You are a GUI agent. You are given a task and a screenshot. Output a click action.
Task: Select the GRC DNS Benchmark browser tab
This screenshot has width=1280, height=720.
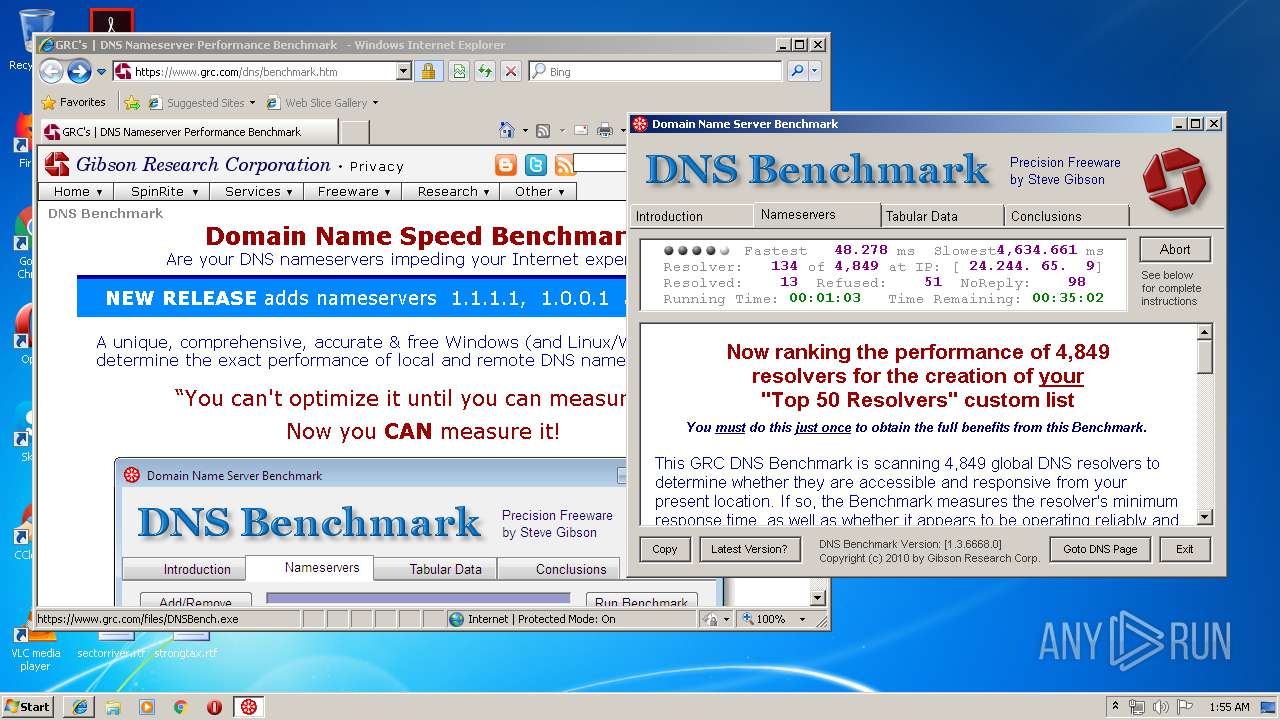188,131
